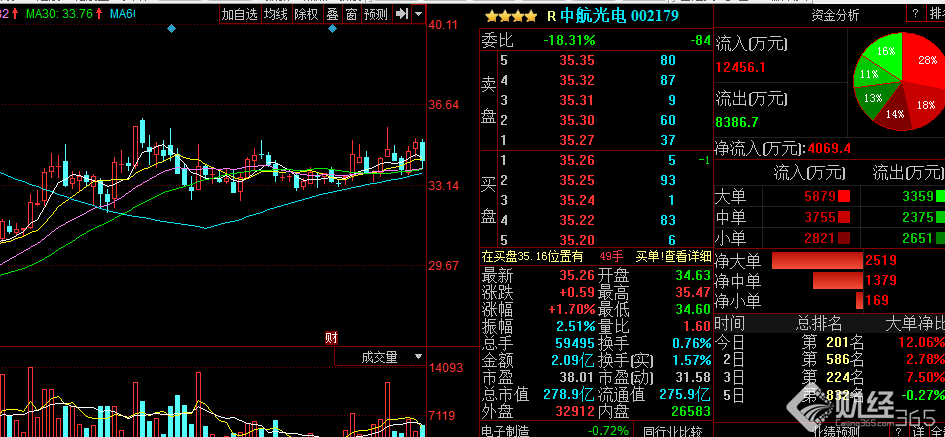Click the 16% green pie slice
Viewport: 945px width, 437px height.
click(x=885, y=51)
